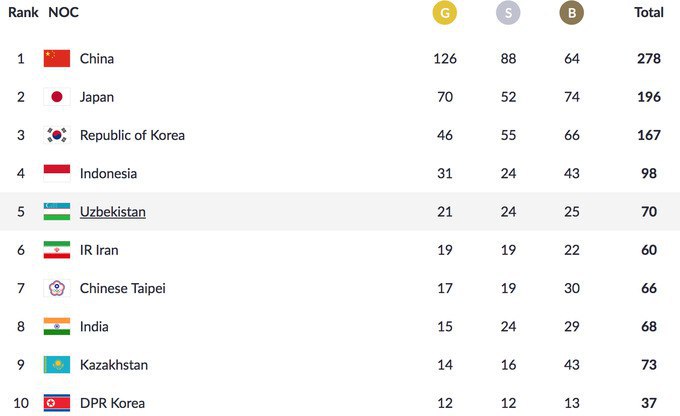Open the Uzbekistan country link
Image resolution: width=680 pixels, height=416 pixels.
point(113,212)
